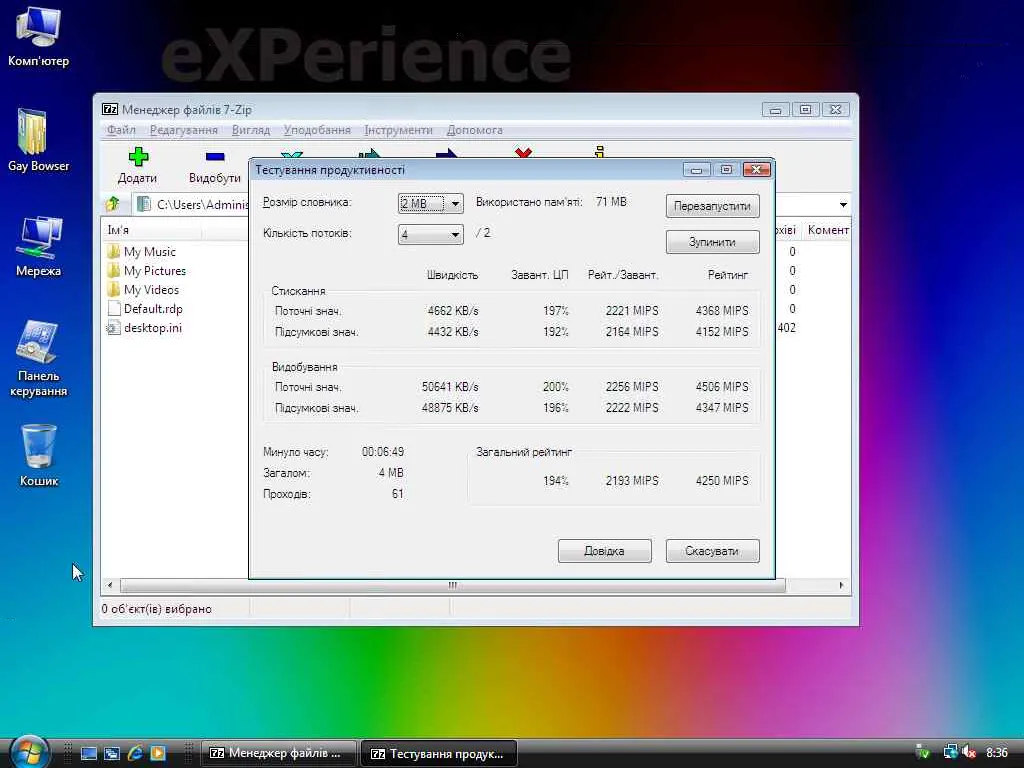Select the Панель керування desktop icon
This screenshot has height=768, width=1024.
click(x=38, y=359)
